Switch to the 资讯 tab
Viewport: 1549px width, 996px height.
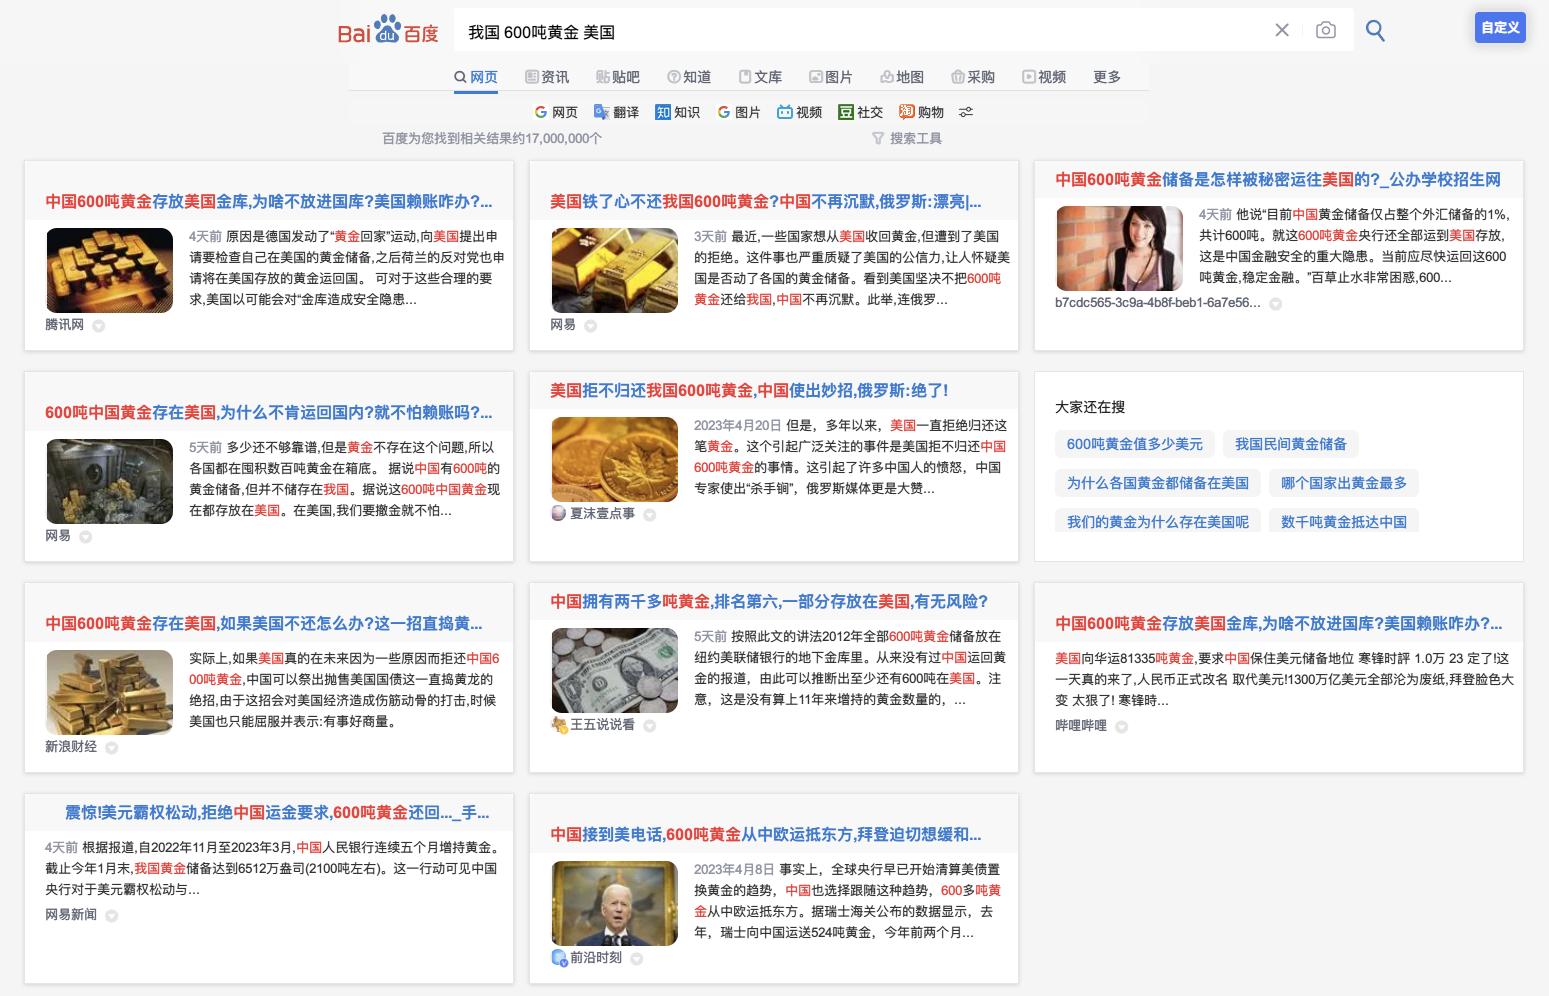pyautogui.click(x=548, y=76)
